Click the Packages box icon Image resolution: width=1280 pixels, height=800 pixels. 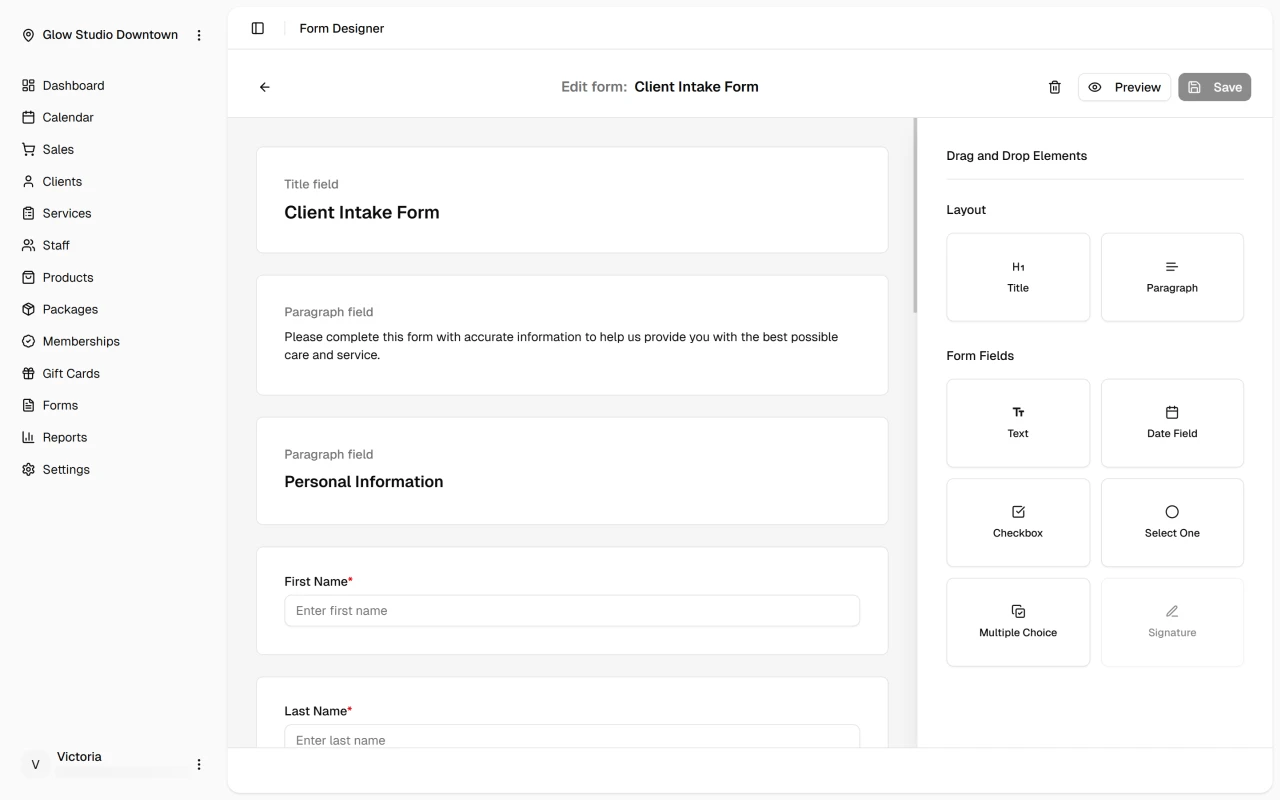(x=28, y=310)
